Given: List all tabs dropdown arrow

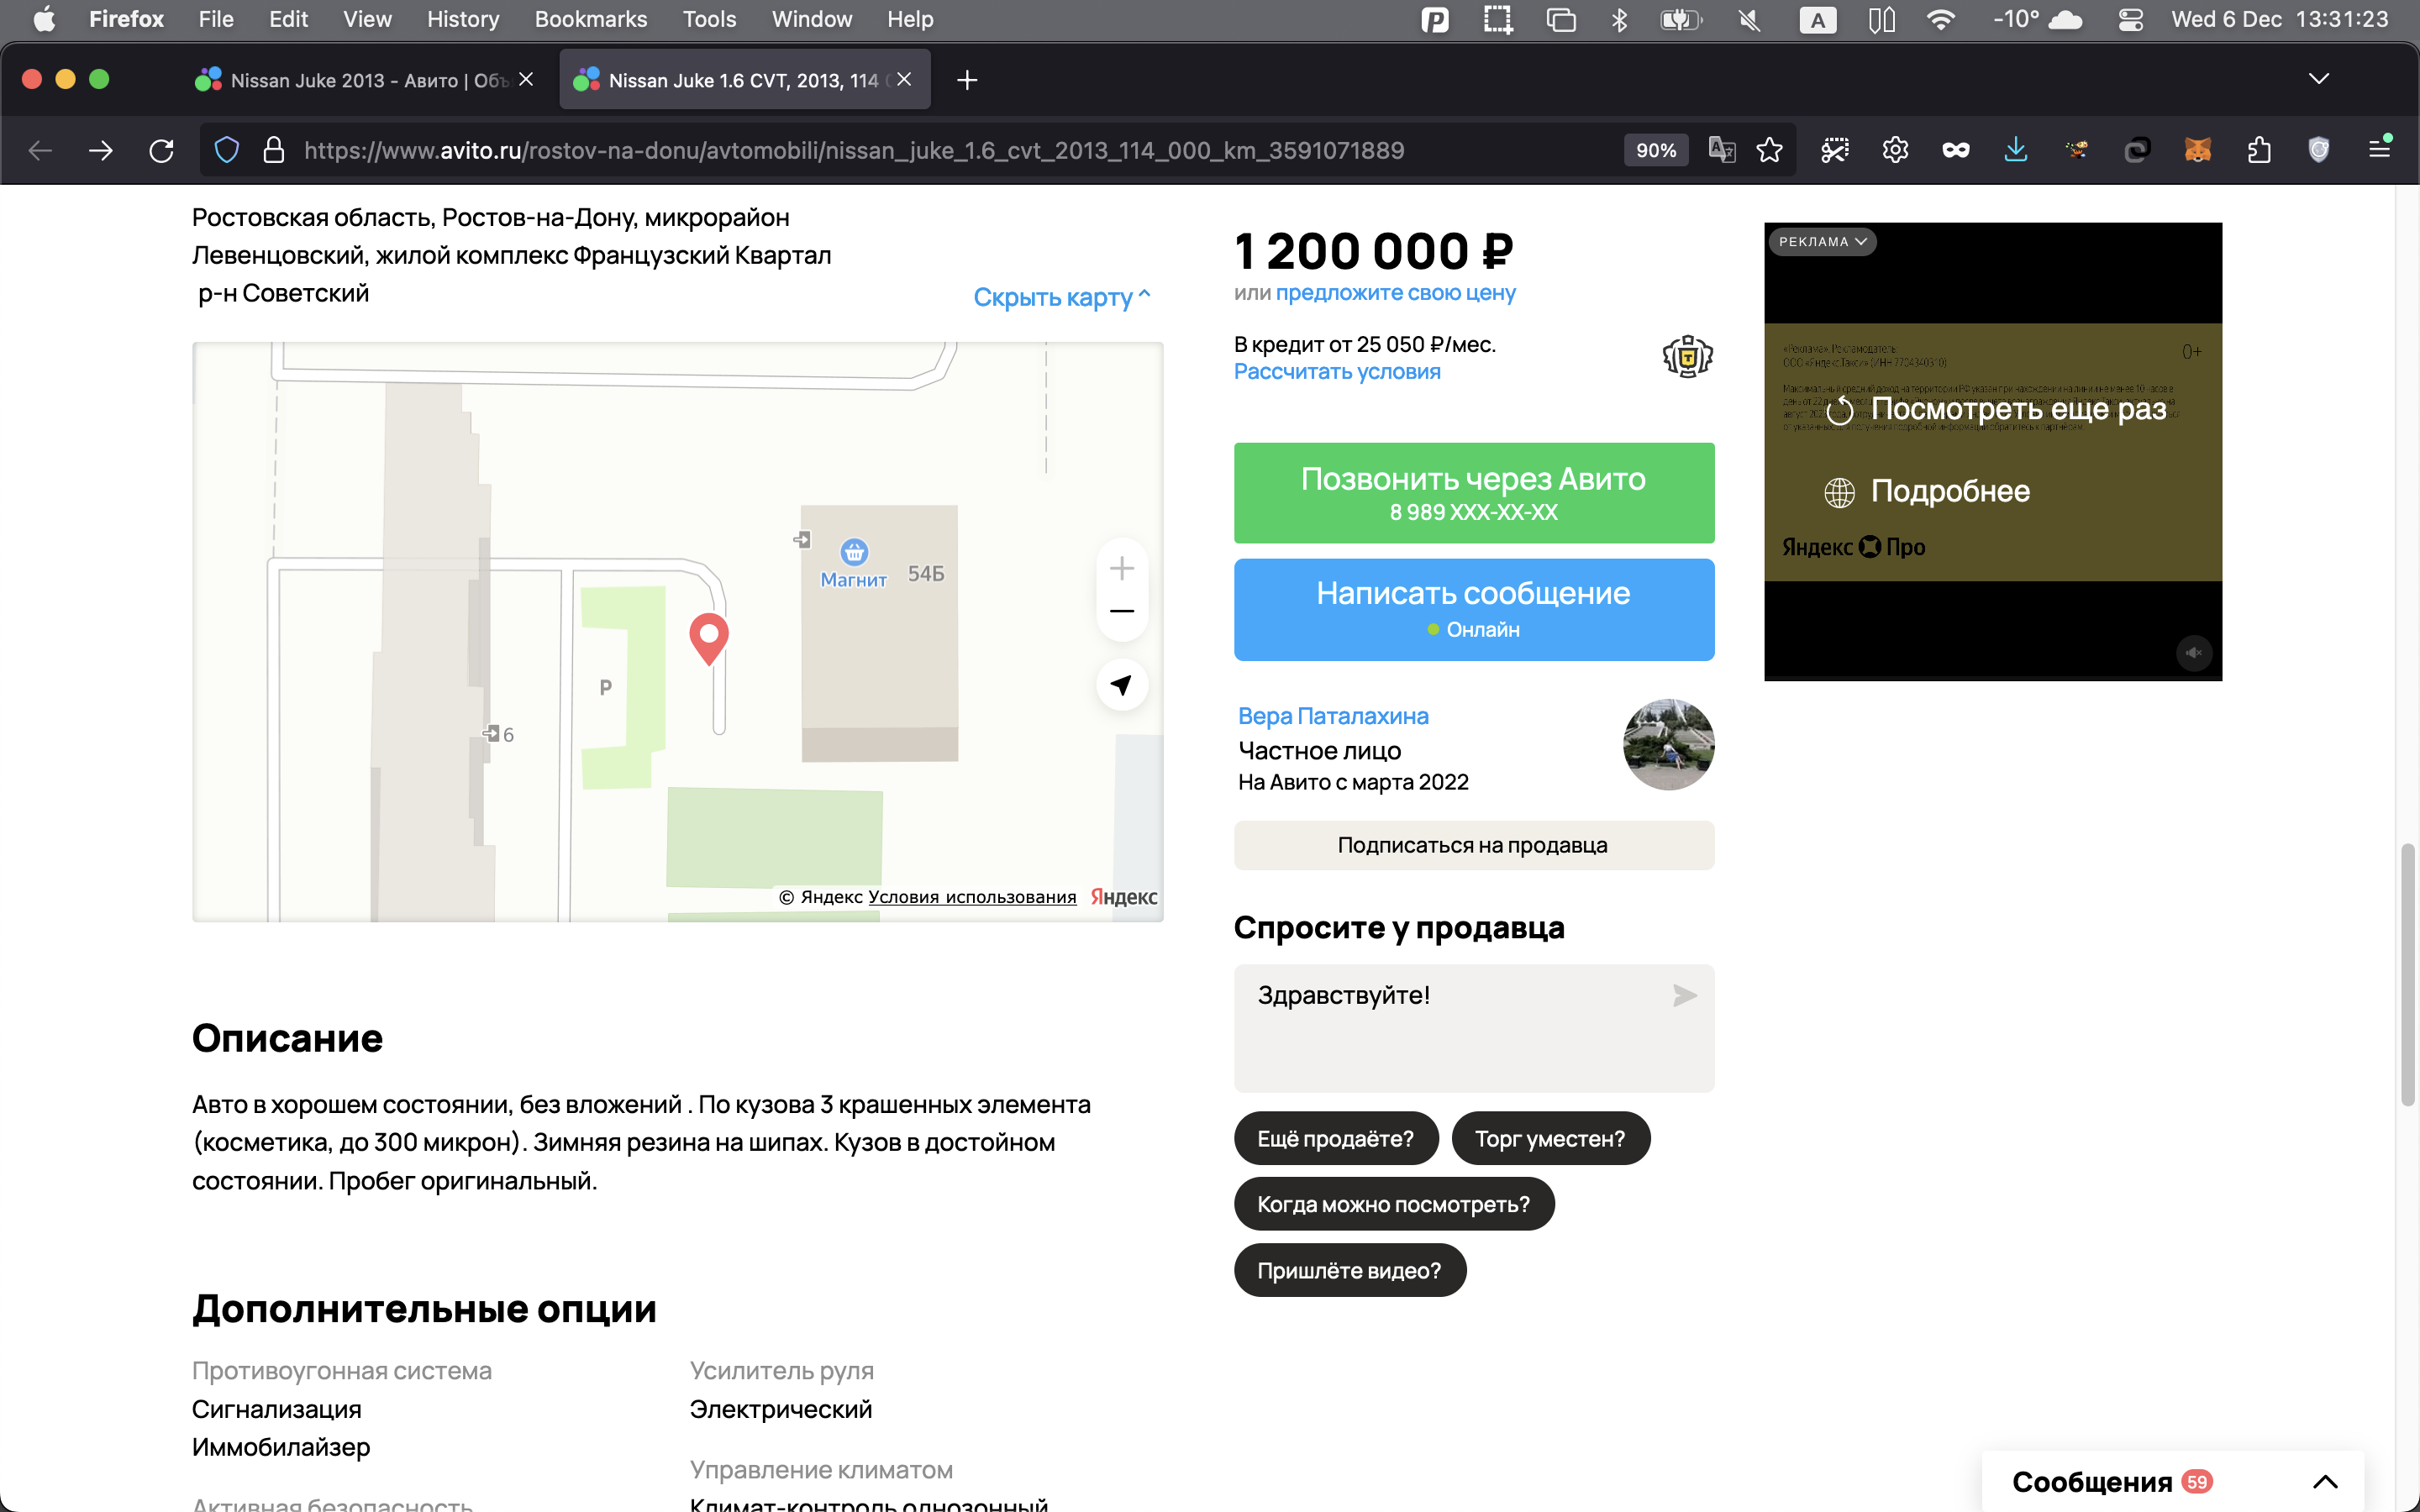Looking at the screenshot, I should (2318, 79).
